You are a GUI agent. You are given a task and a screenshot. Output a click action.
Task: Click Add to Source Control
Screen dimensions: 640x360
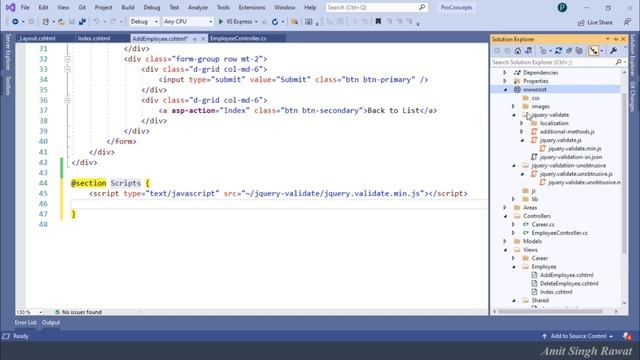(x=578, y=336)
